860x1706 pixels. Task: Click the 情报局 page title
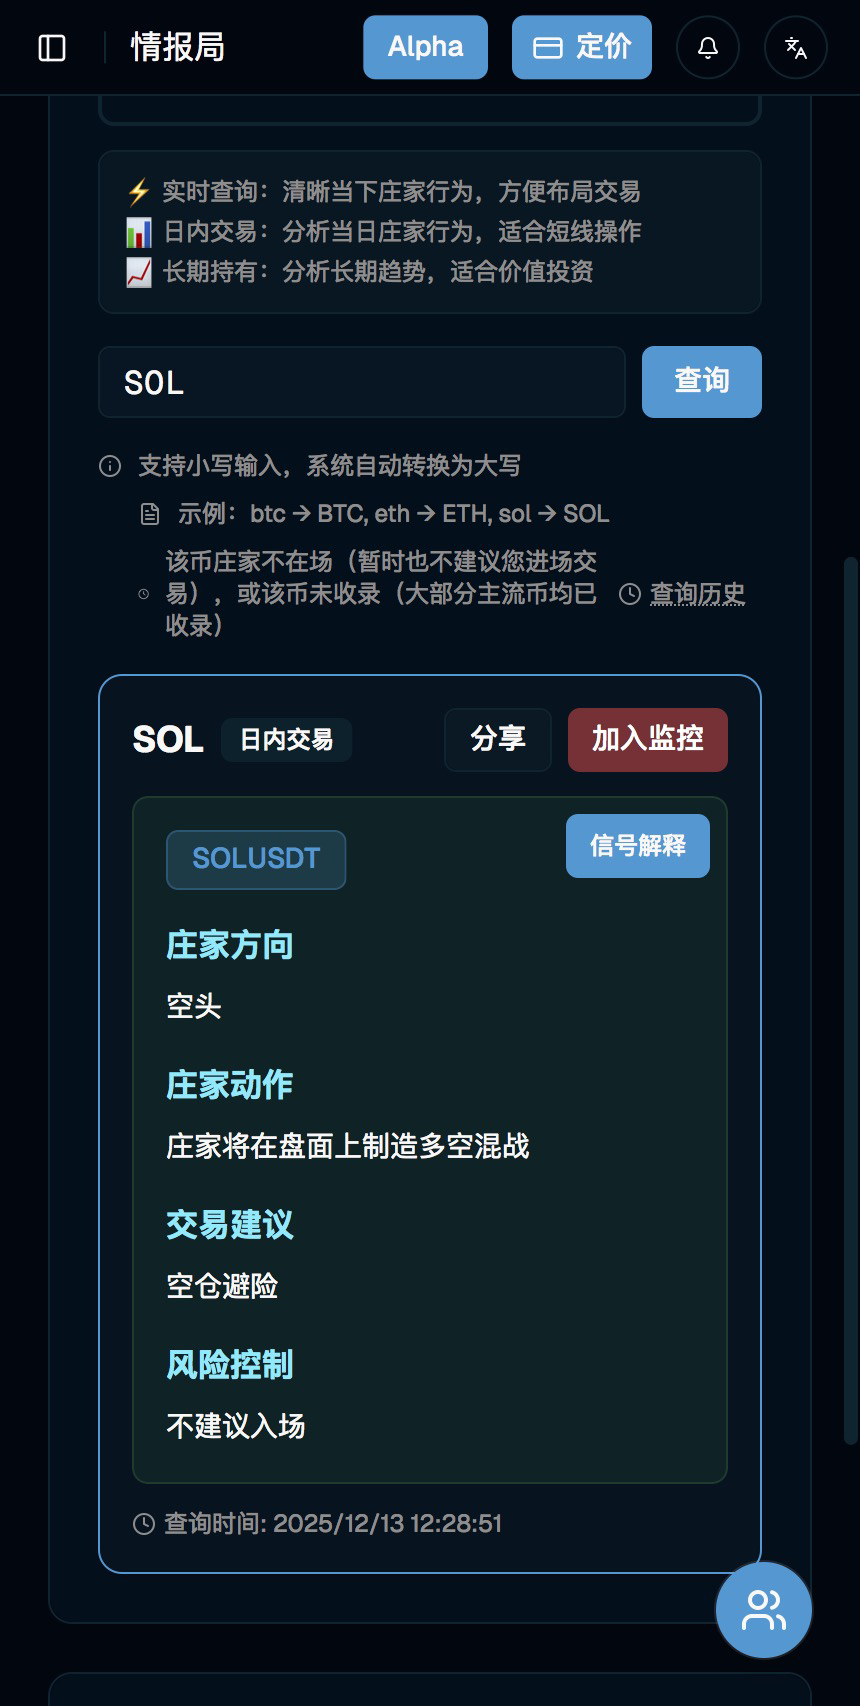178,47
